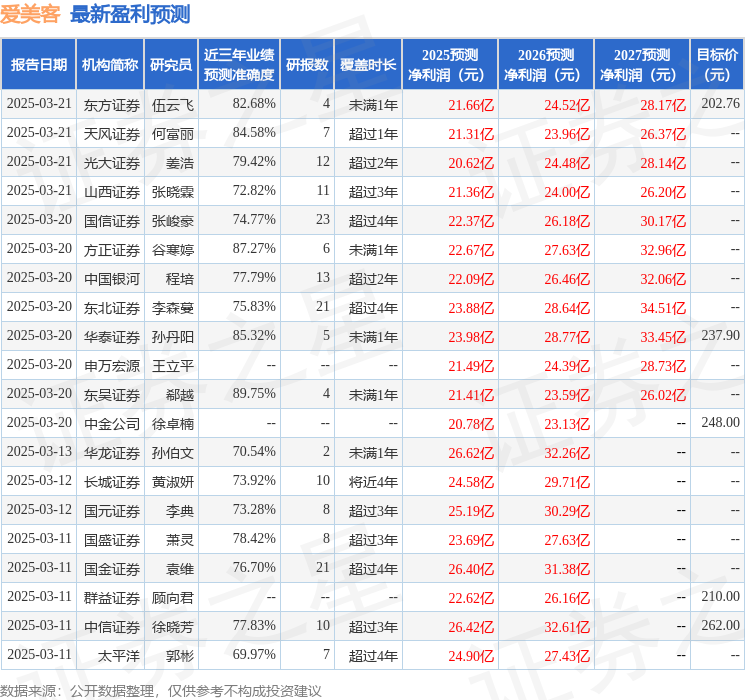This screenshot has height=700, width=745.
Task: Select the 天风证券 institution cell
Action: [112, 134]
